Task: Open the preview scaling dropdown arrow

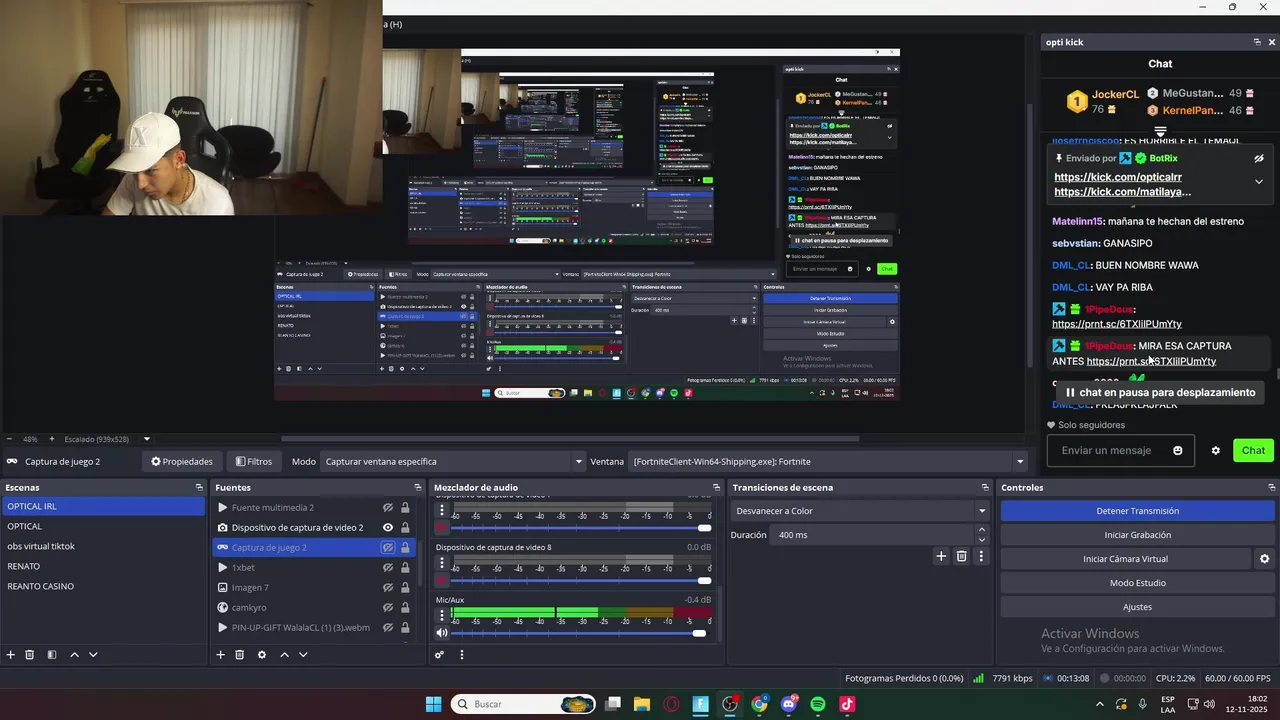Action: (147, 439)
